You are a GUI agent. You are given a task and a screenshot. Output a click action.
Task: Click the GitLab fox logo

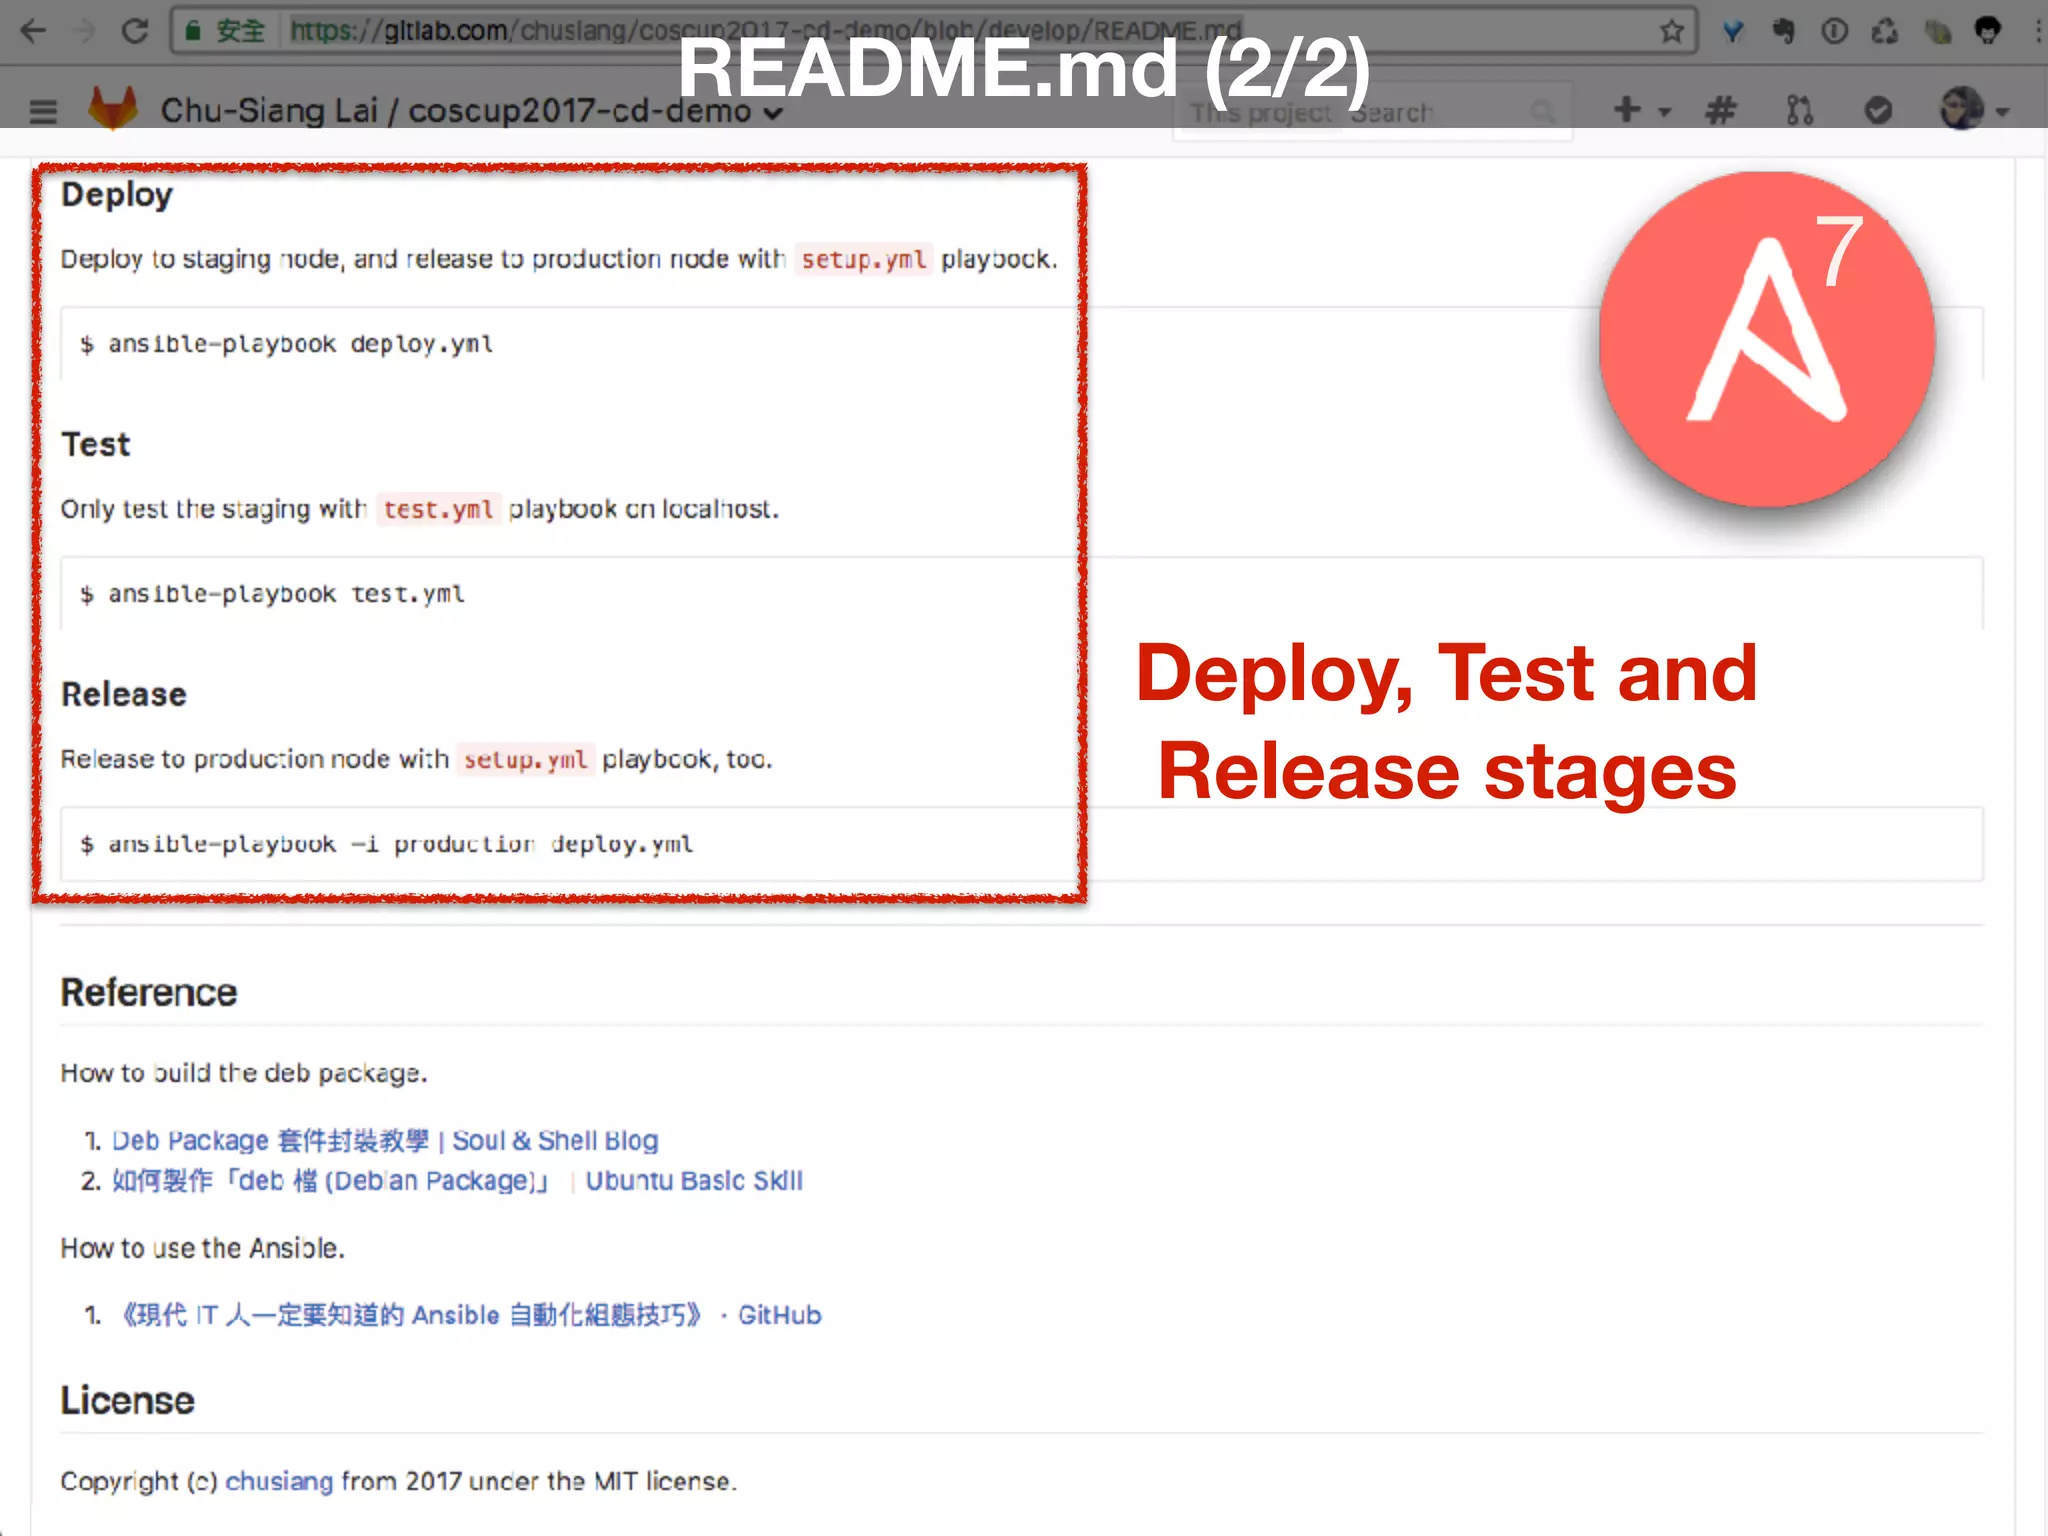click(x=113, y=108)
